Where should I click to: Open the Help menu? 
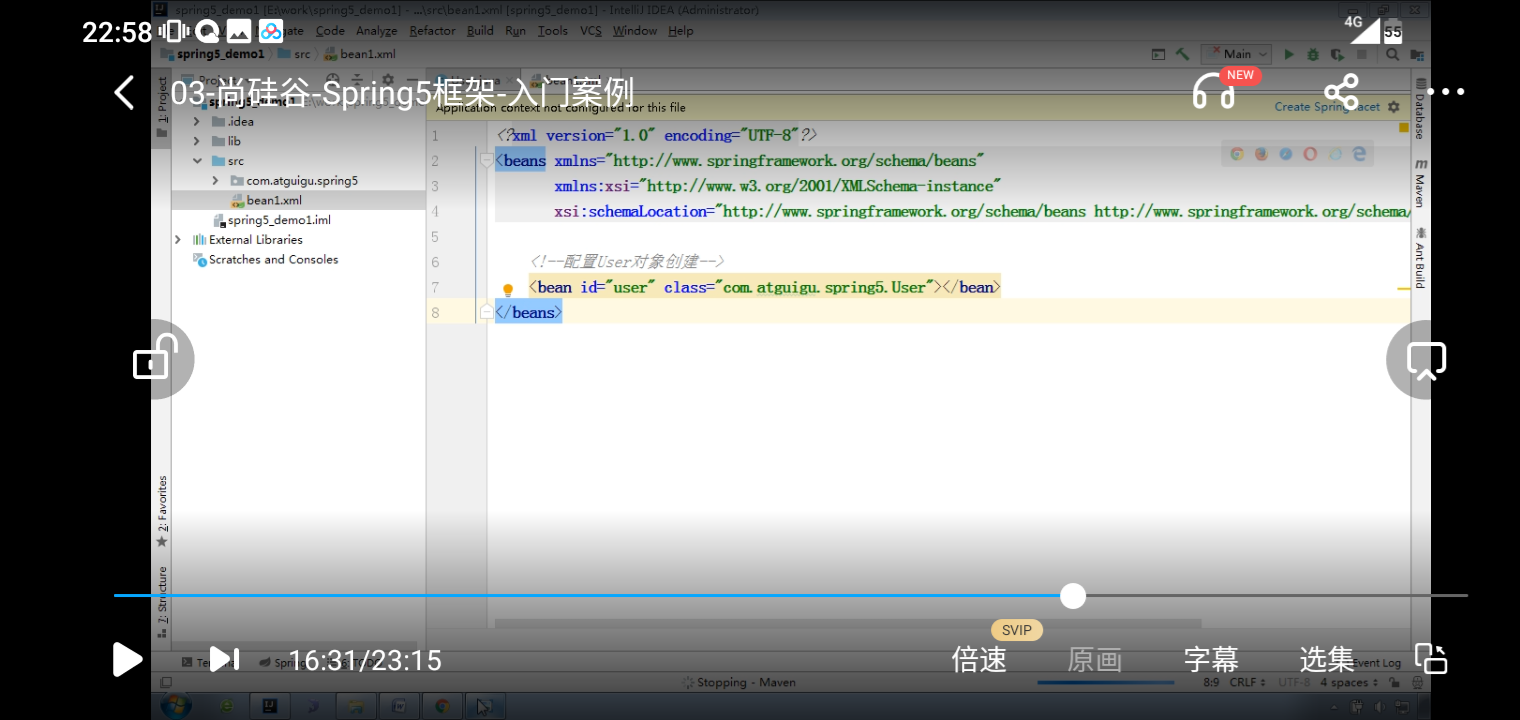(681, 31)
